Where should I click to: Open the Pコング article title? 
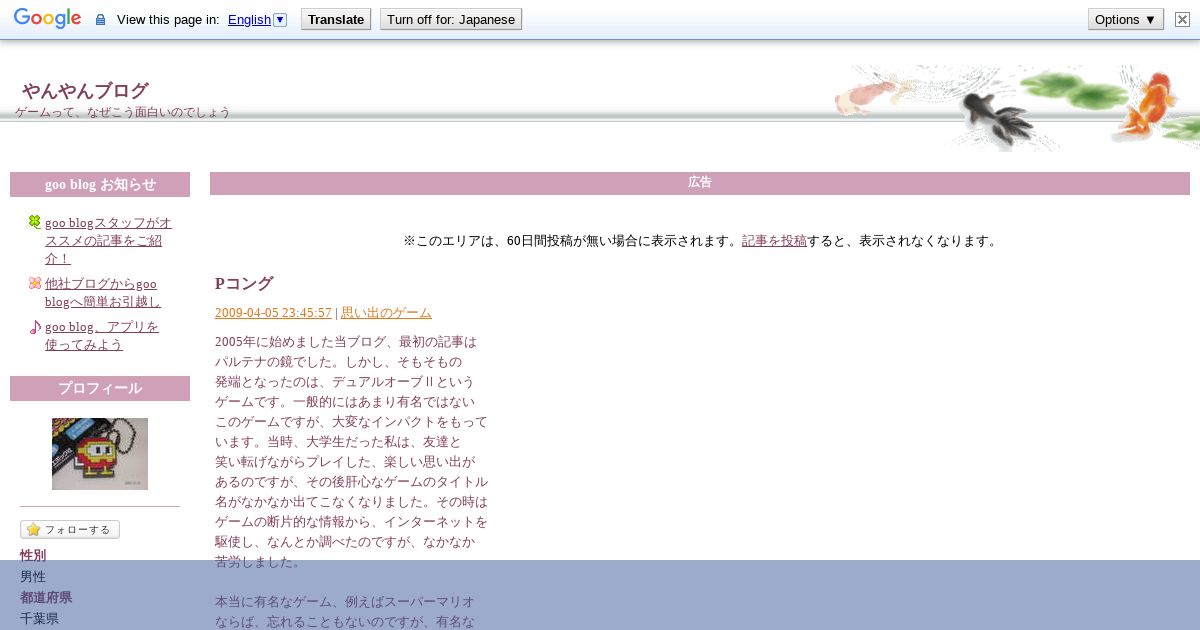(244, 284)
